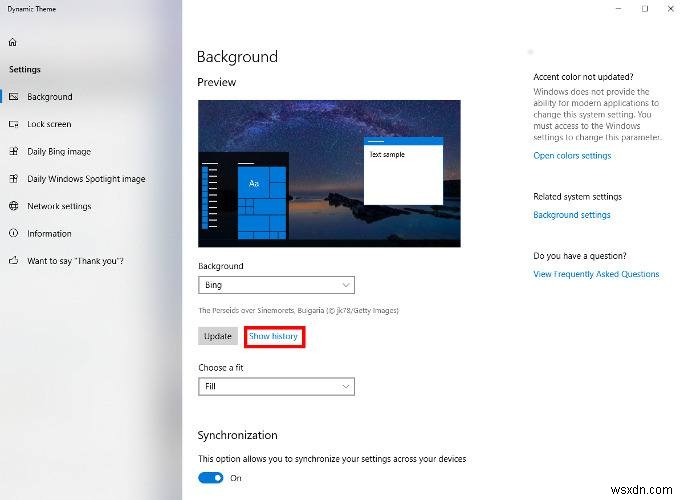Open colors settings link

pos(572,155)
